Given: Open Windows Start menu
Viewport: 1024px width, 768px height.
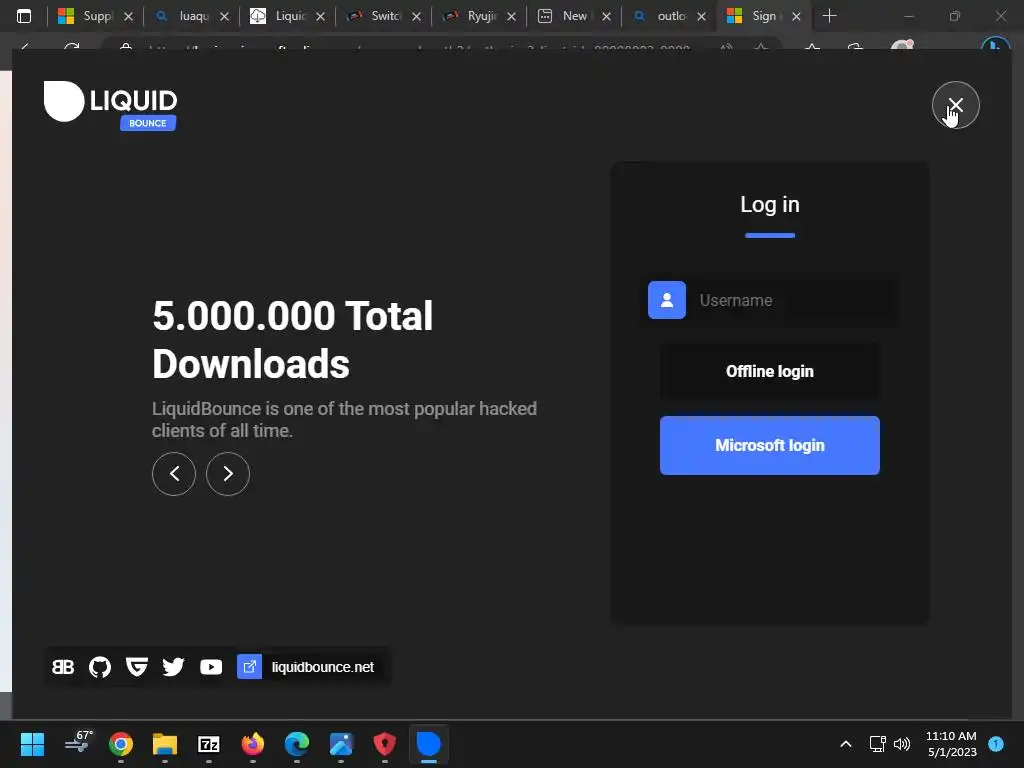Looking at the screenshot, I should pyautogui.click(x=32, y=744).
